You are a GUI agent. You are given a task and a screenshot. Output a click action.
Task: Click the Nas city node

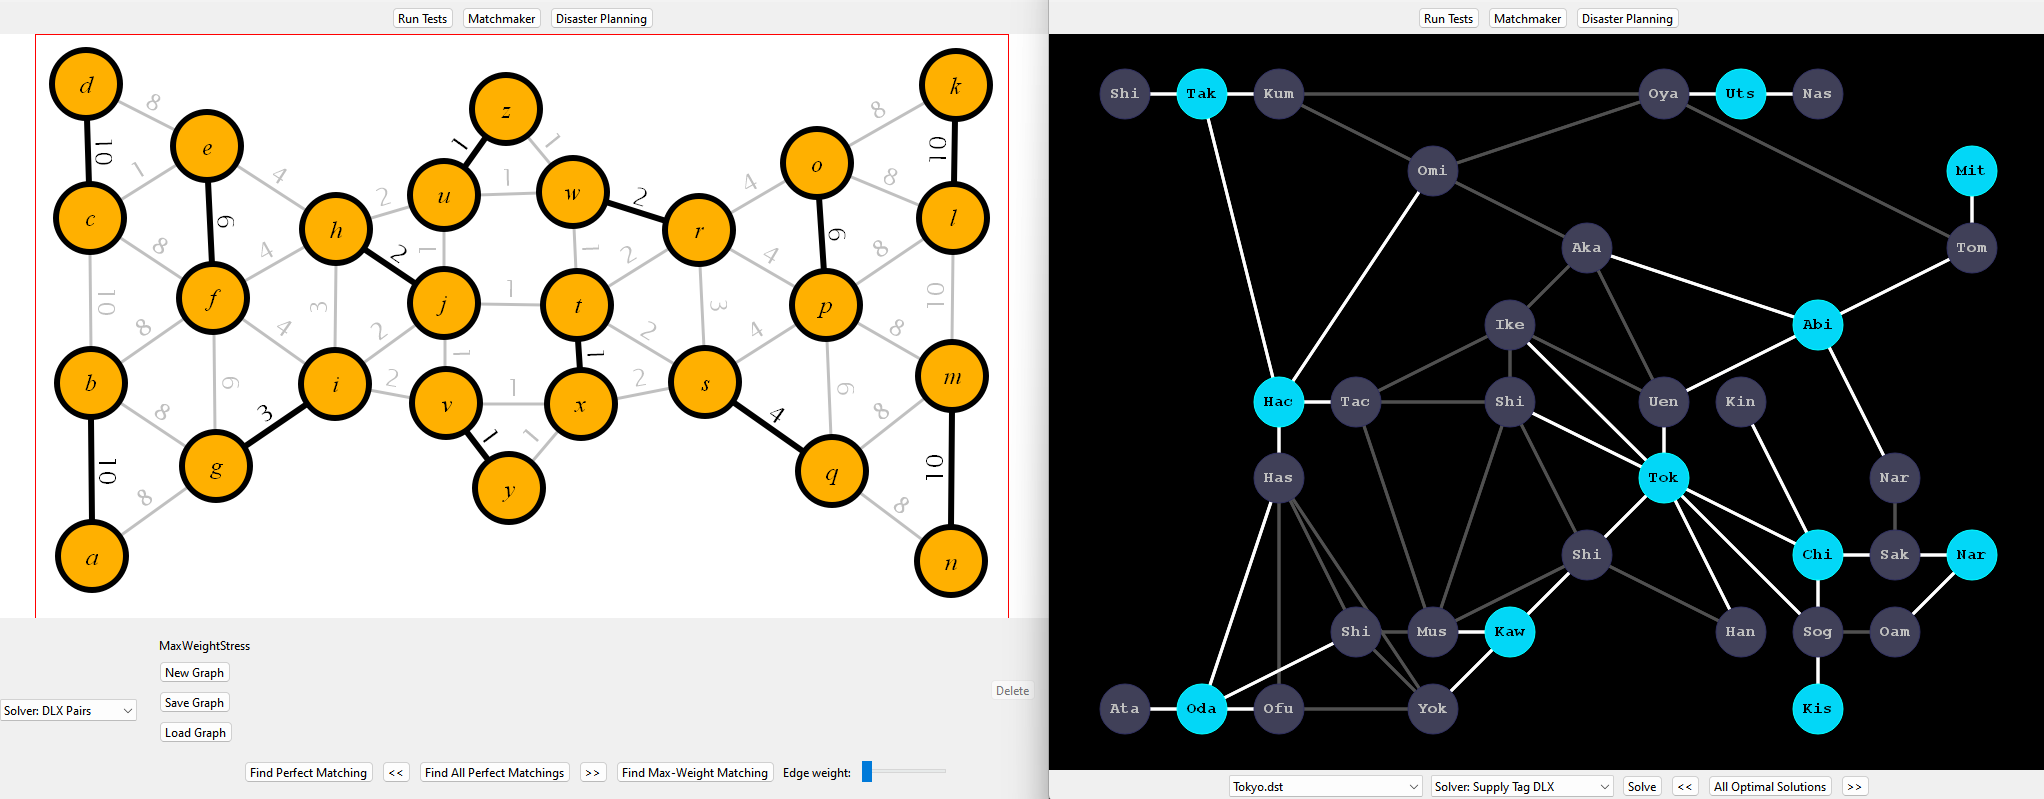pyautogui.click(x=1817, y=94)
